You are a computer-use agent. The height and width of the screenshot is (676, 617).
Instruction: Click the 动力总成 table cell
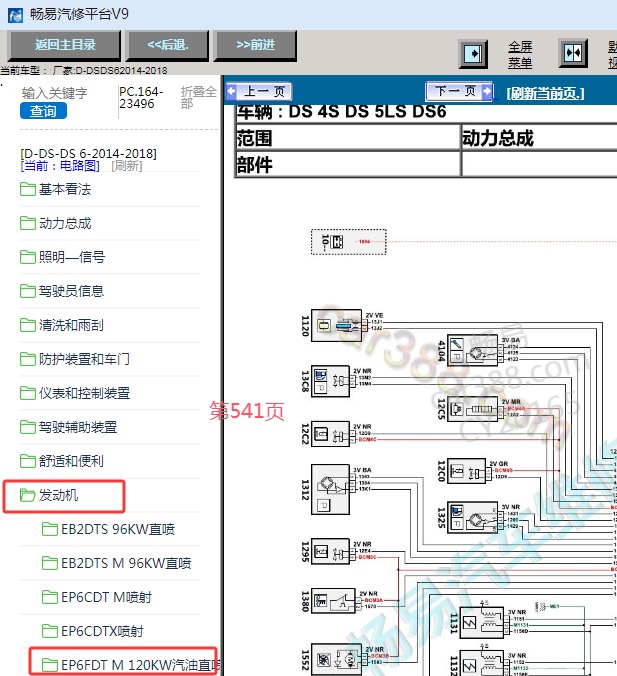(x=539, y=138)
